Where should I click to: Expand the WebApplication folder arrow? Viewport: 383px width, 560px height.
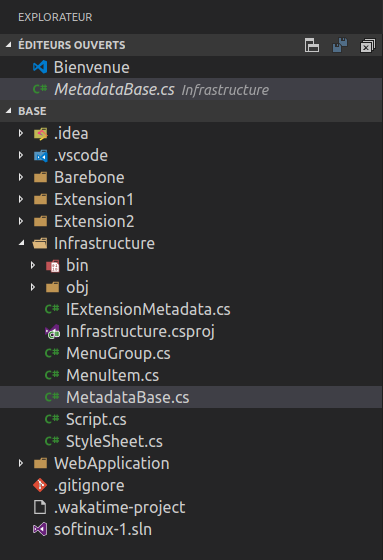point(21,463)
